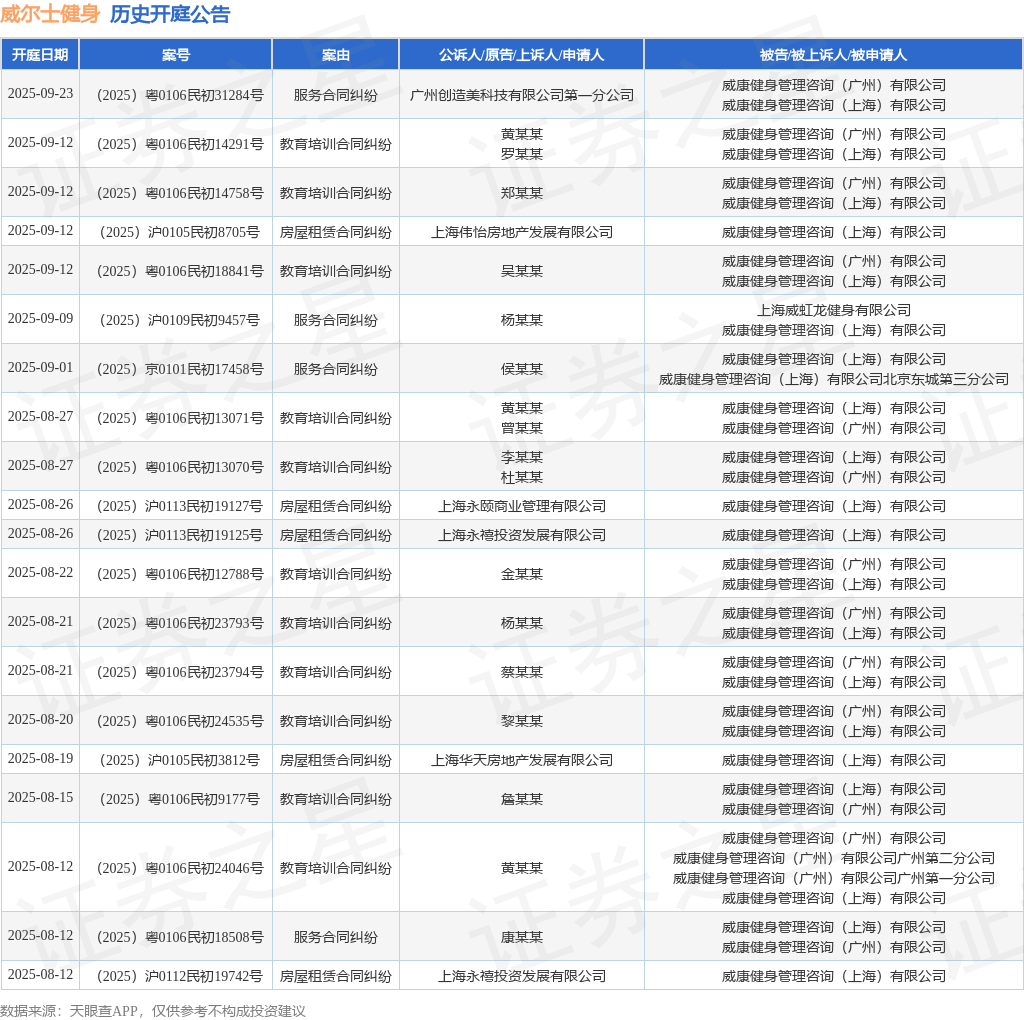The image size is (1024, 1020).
Task: Click the 历史开庭公告 heading
Action: click(x=170, y=14)
